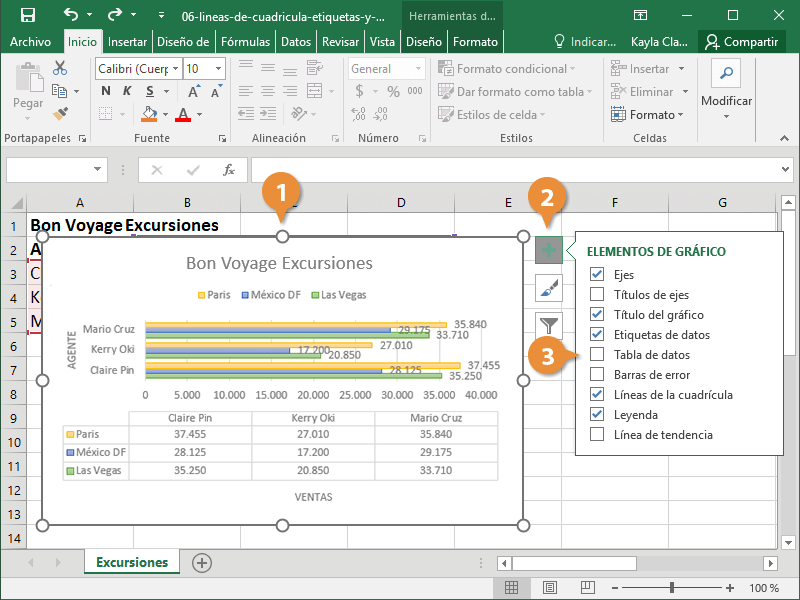Toggle Bold (N) formatting
Viewport: 800px width, 600px height.
(105, 92)
